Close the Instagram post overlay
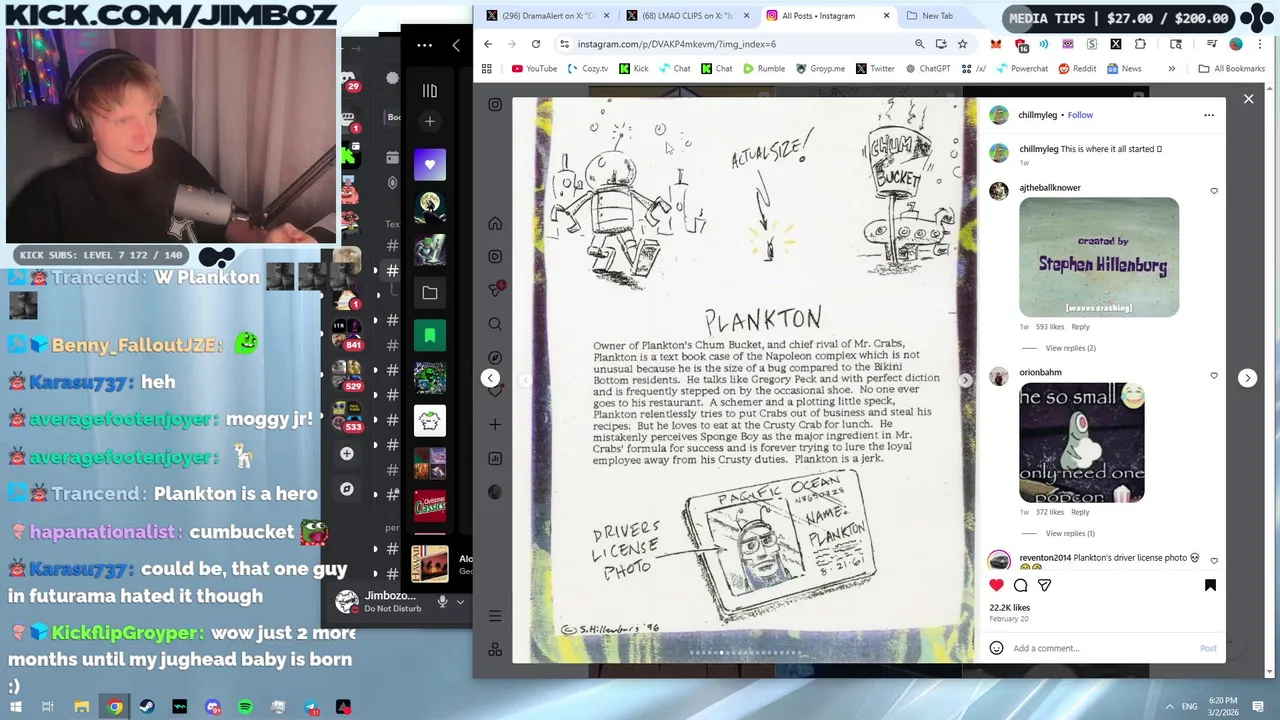This screenshot has height=720, width=1280. click(x=1248, y=99)
